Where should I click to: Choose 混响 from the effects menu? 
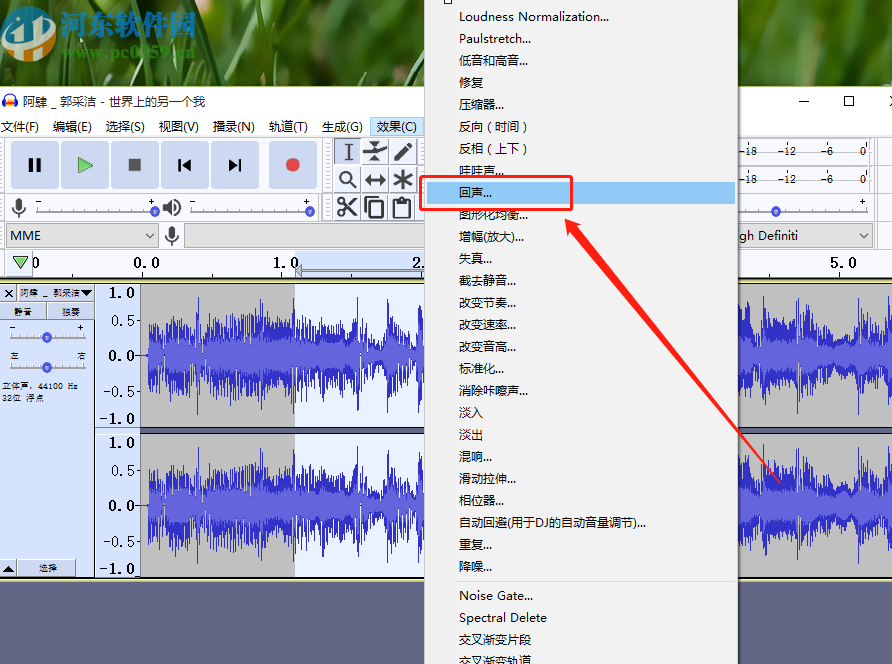[477, 455]
